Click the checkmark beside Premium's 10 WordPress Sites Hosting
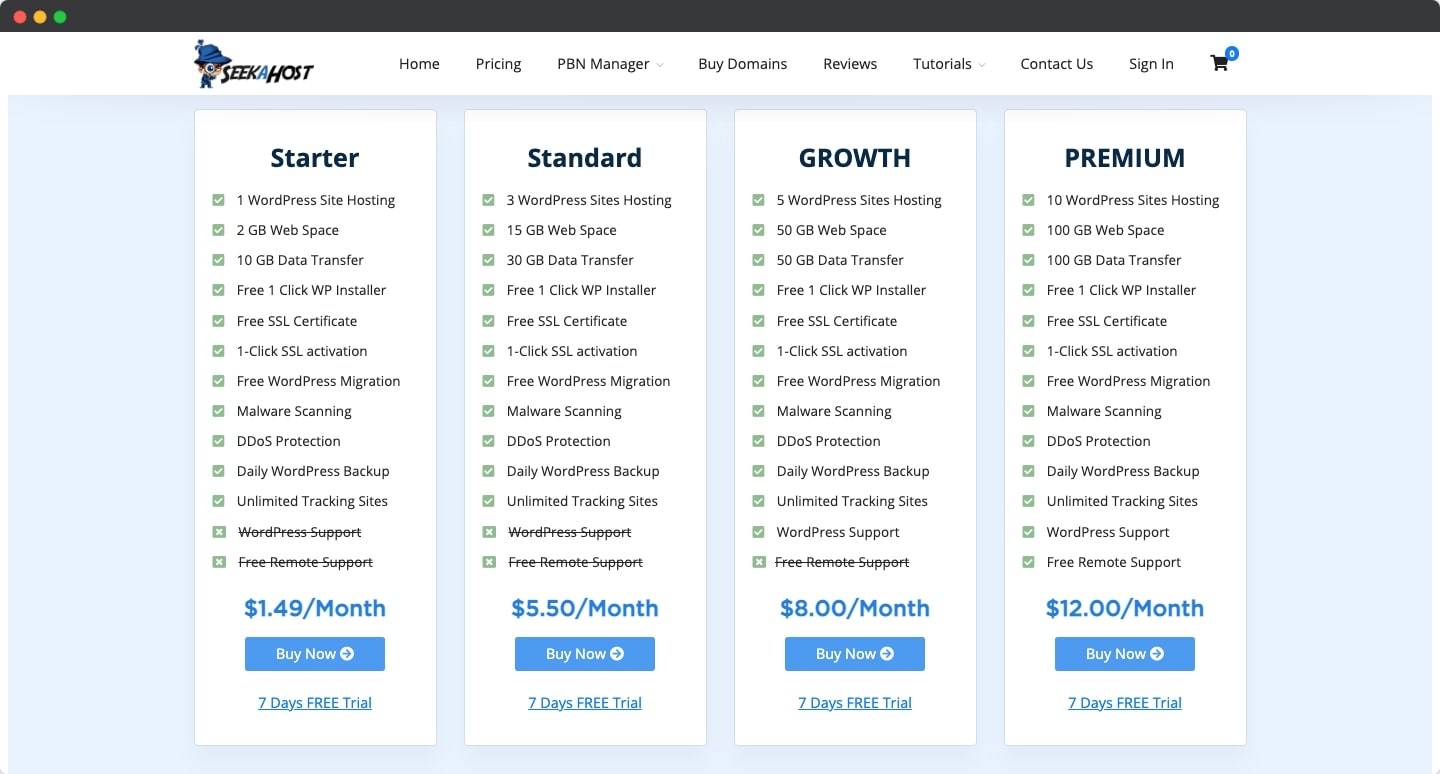Screen dimensions: 1440x774 [x=1028, y=200]
